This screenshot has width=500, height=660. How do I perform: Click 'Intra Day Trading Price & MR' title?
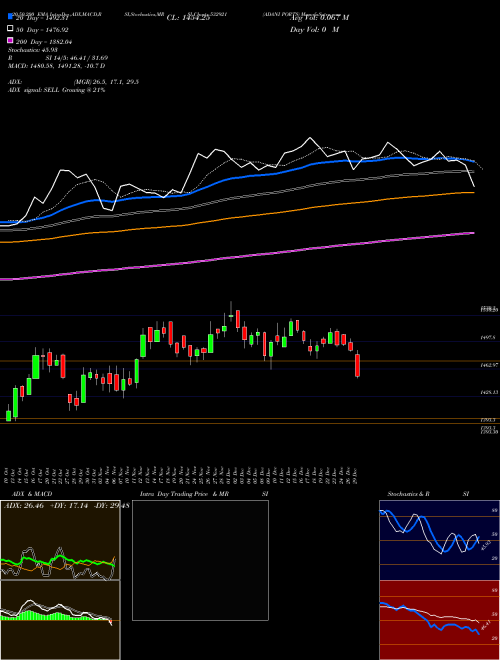[184, 494]
